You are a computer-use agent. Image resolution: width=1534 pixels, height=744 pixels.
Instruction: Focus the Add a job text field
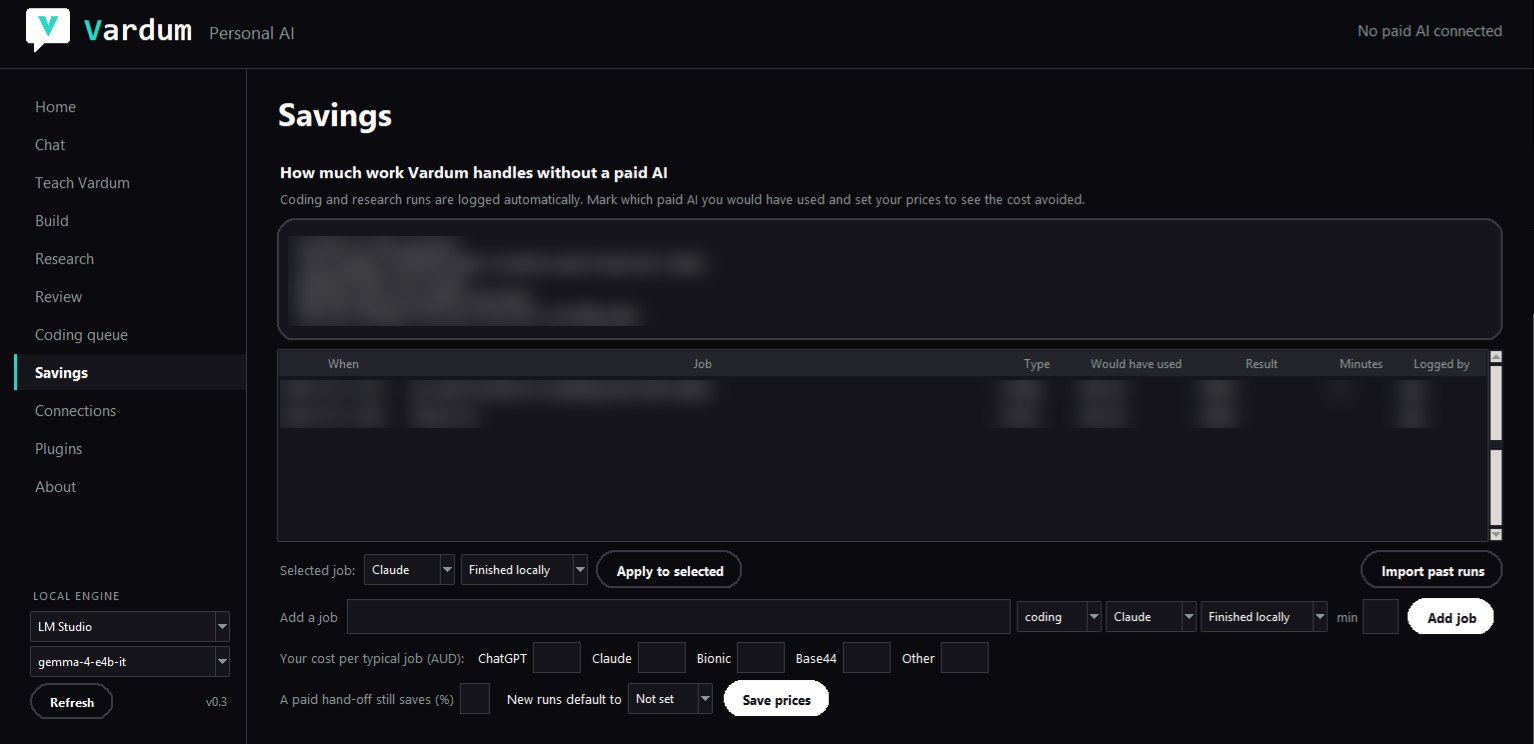(x=679, y=617)
